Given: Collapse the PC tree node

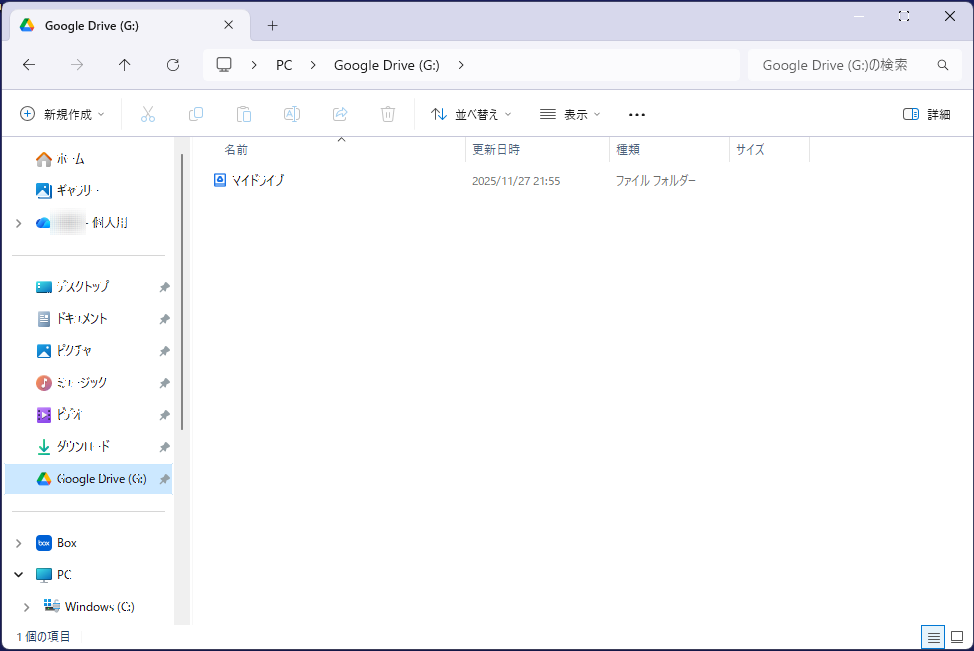Looking at the screenshot, I should 18,575.
